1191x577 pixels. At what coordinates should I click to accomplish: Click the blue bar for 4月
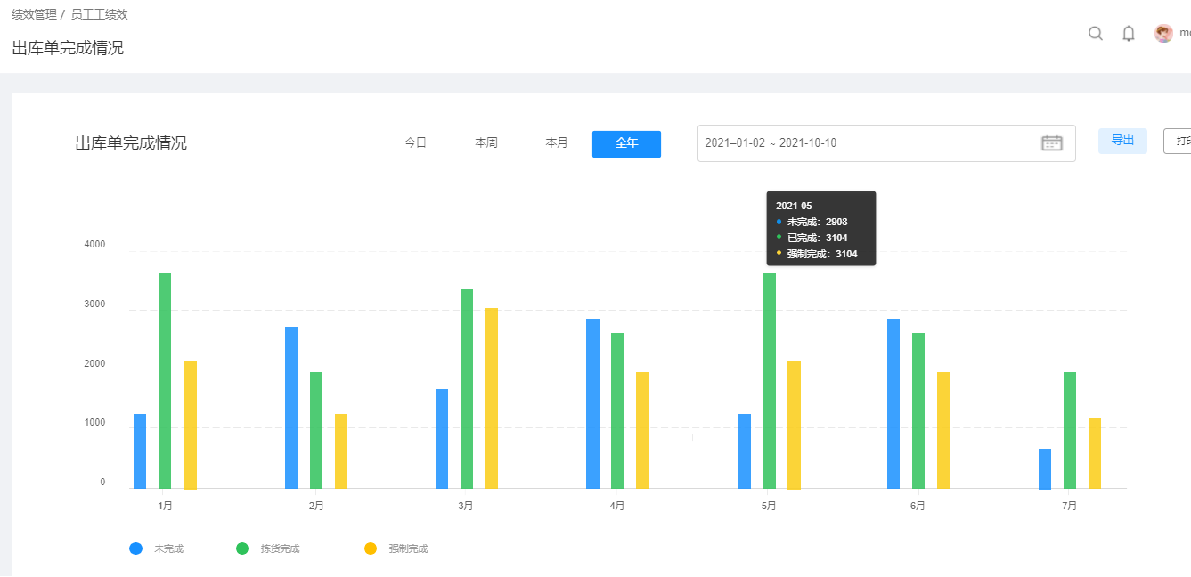coord(593,403)
